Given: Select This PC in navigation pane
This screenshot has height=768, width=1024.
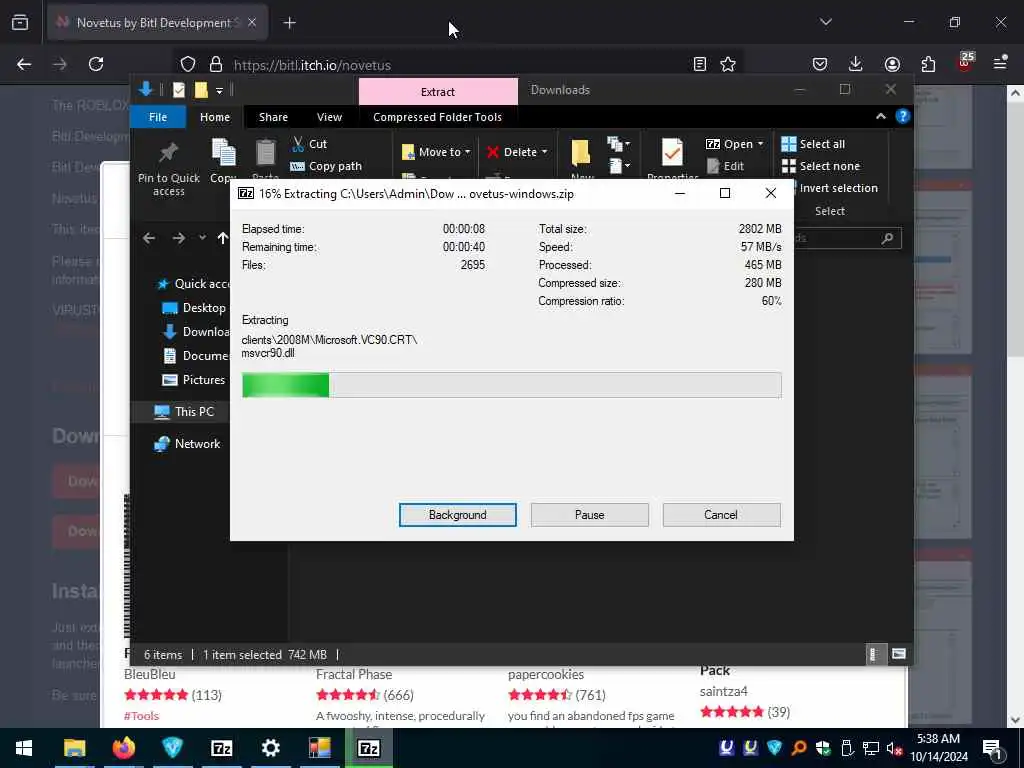Looking at the screenshot, I should click(x=184, y=411).
